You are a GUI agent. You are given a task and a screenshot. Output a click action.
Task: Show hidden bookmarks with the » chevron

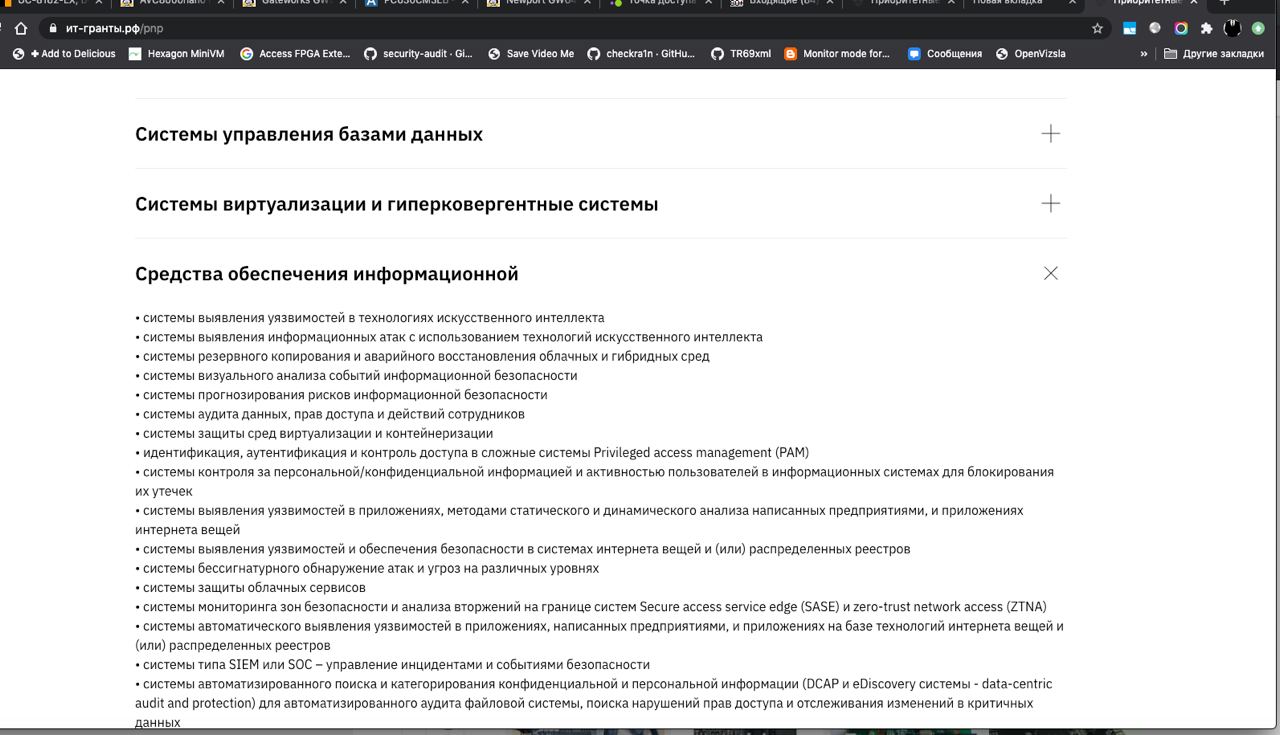(1144, 54)
